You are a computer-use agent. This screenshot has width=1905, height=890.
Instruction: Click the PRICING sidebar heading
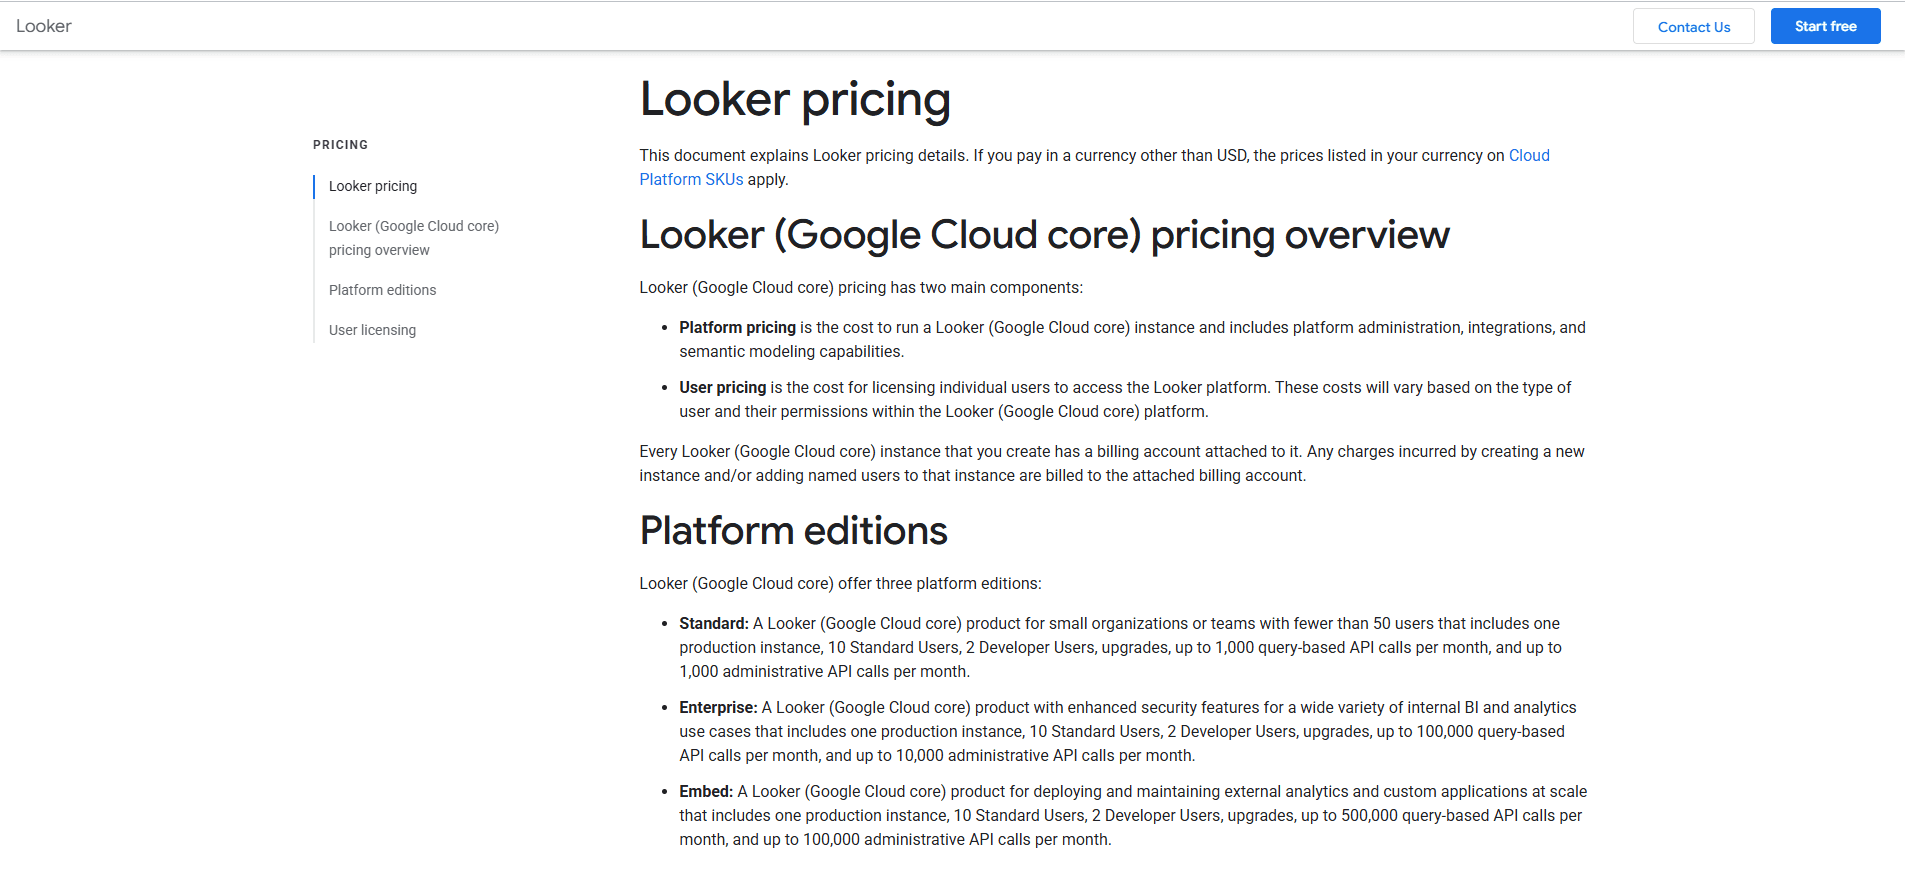click(x=340, y=144)
